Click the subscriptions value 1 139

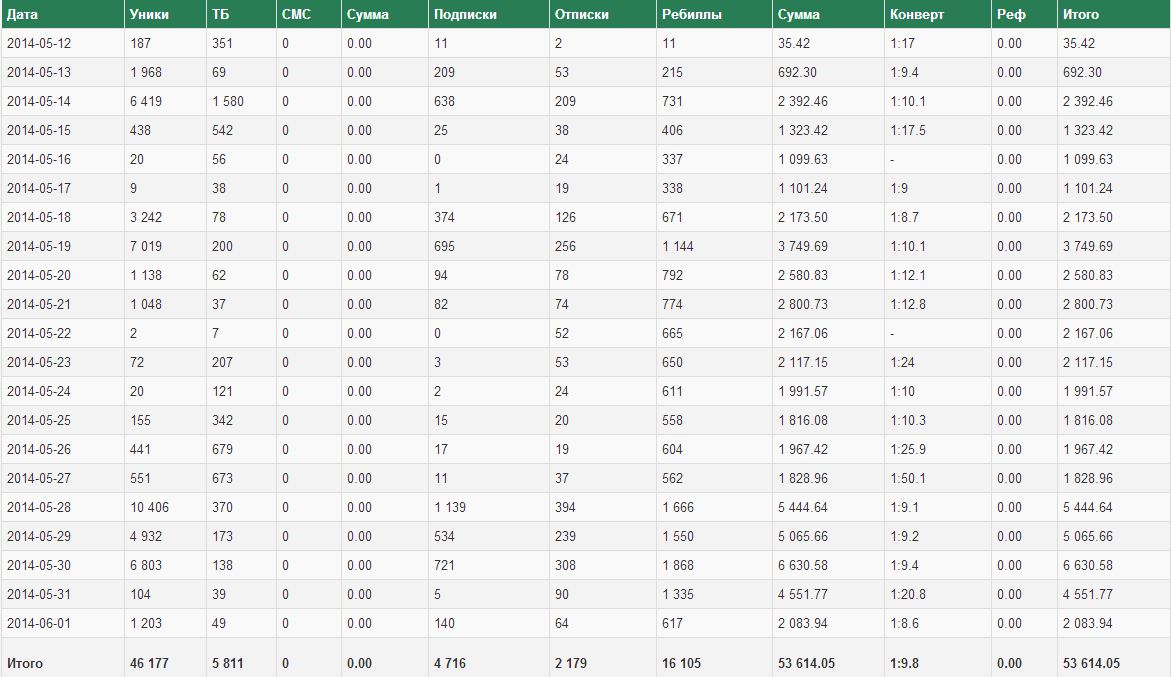click(451, 508)
